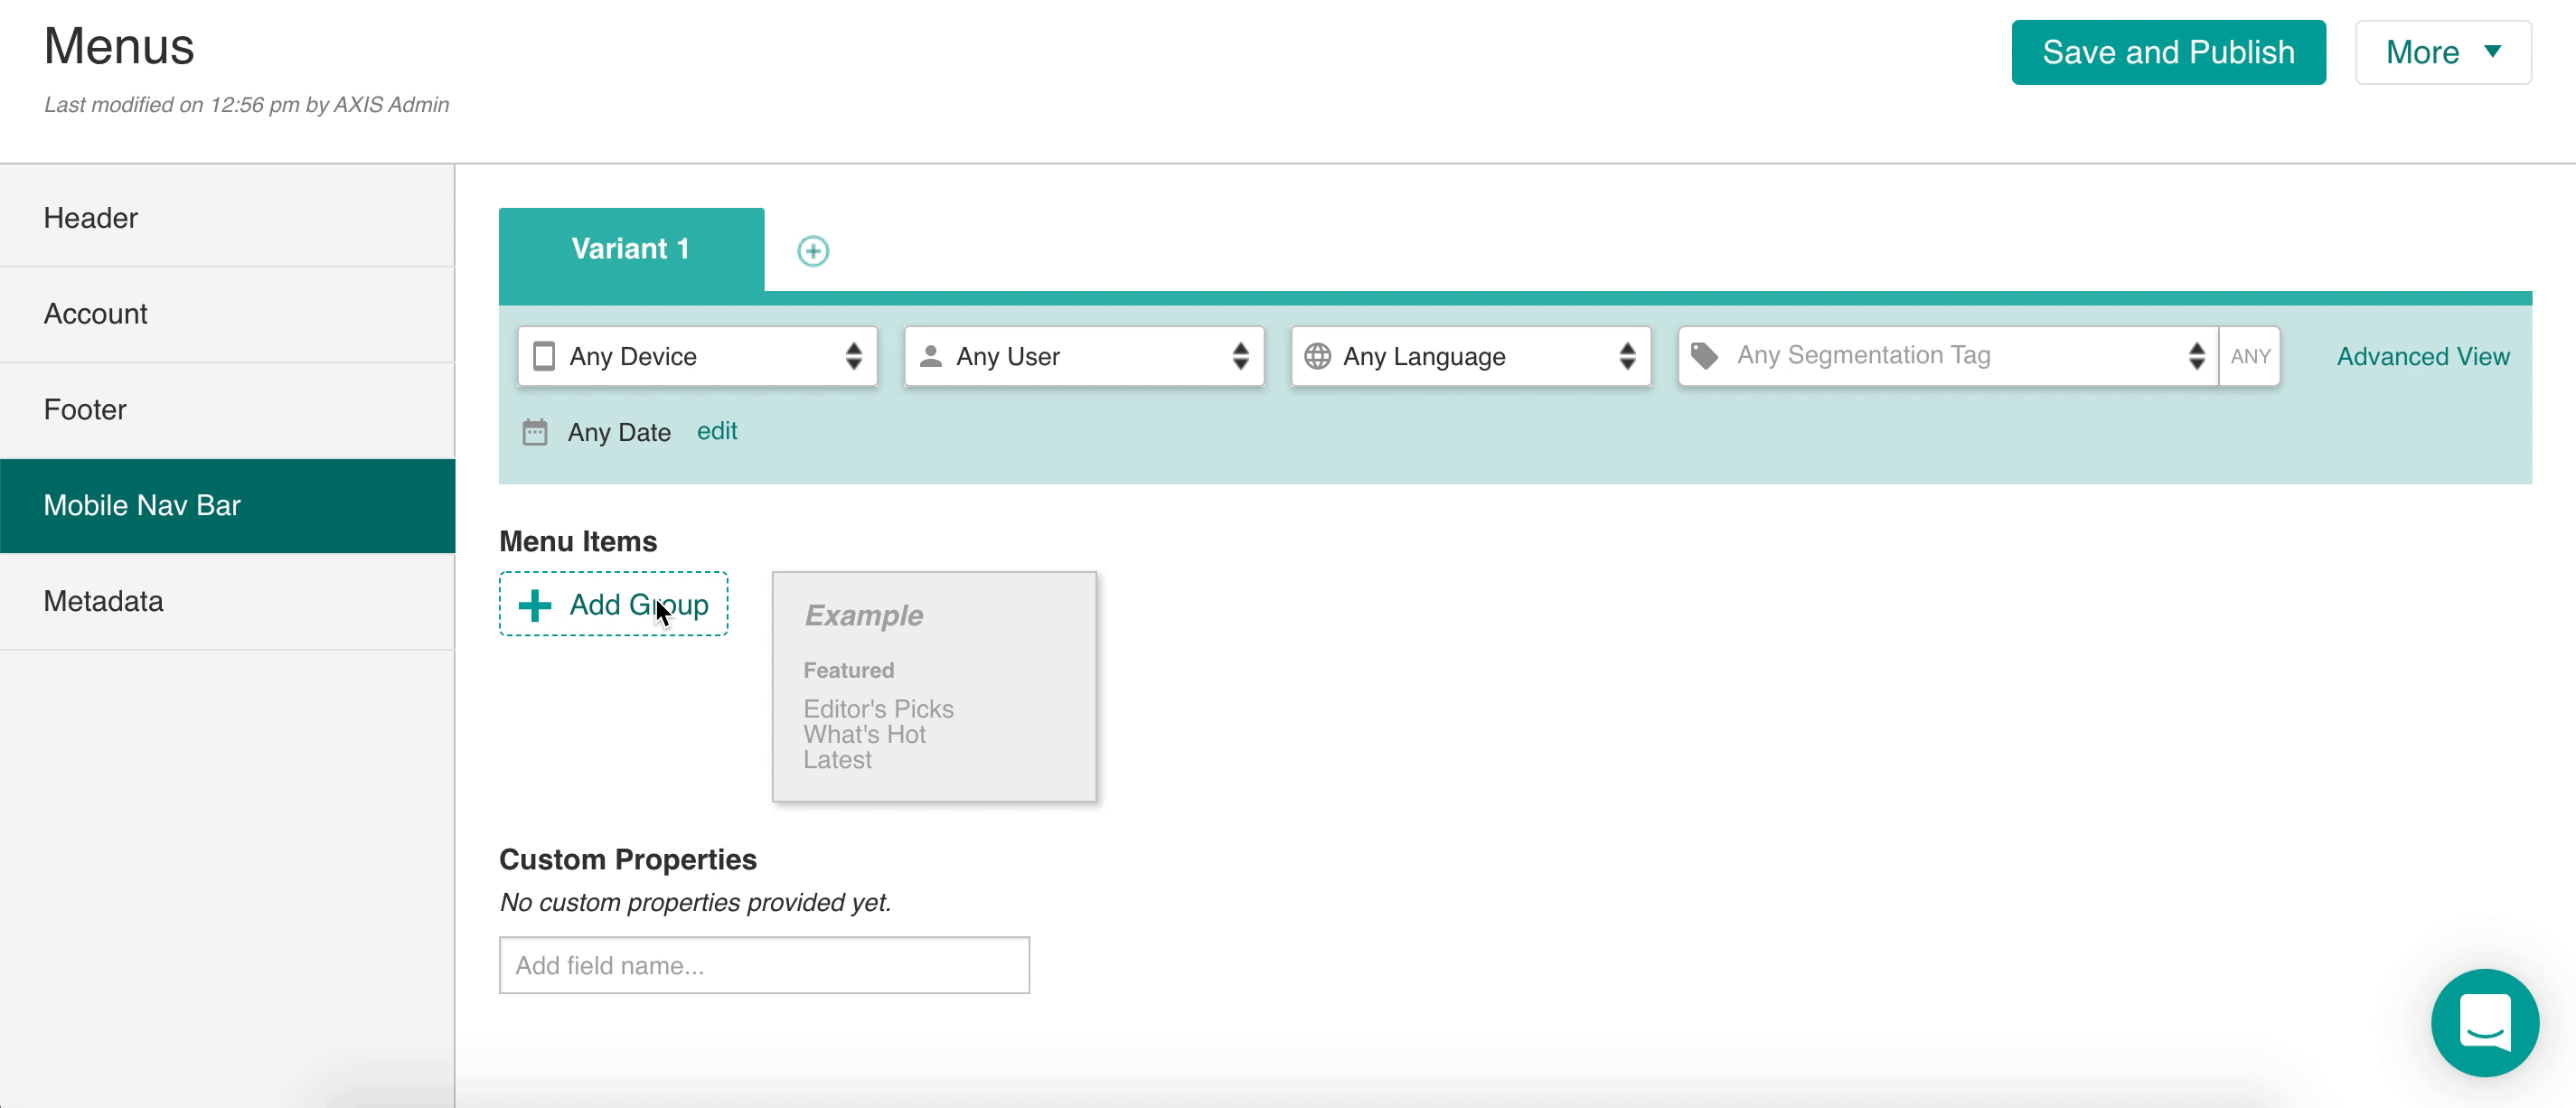Viewport: 2576px width, 1108px height.
Task: Click the calendar icon beside Any Date
Action: (535, 432)
